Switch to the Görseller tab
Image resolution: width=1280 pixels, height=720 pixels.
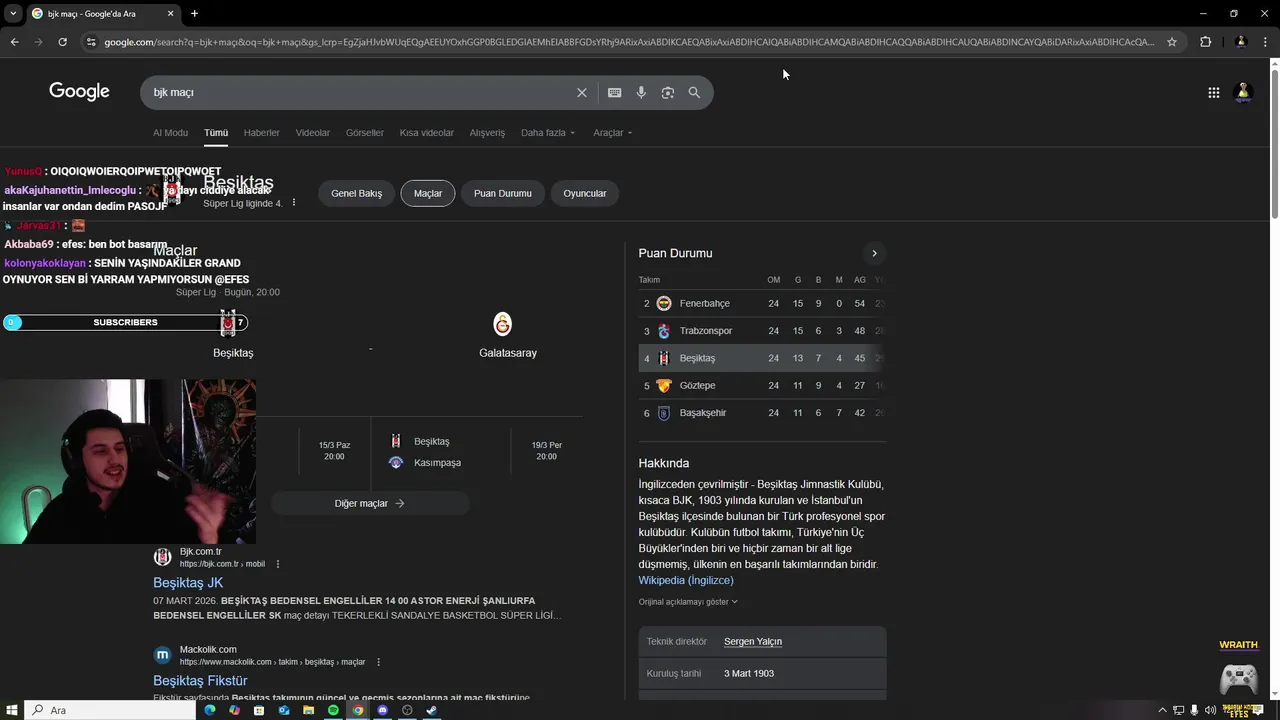coord(365,132)
